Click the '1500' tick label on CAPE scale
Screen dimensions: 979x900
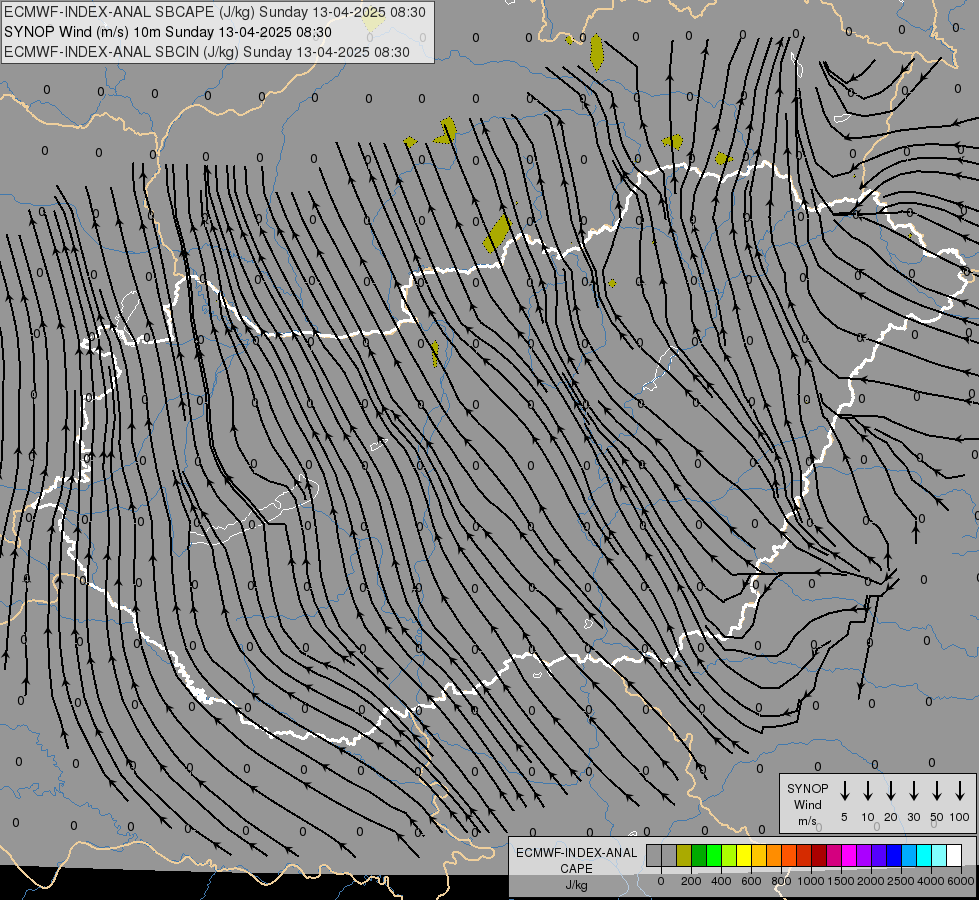pyautogui.click(x=841, y=881)
